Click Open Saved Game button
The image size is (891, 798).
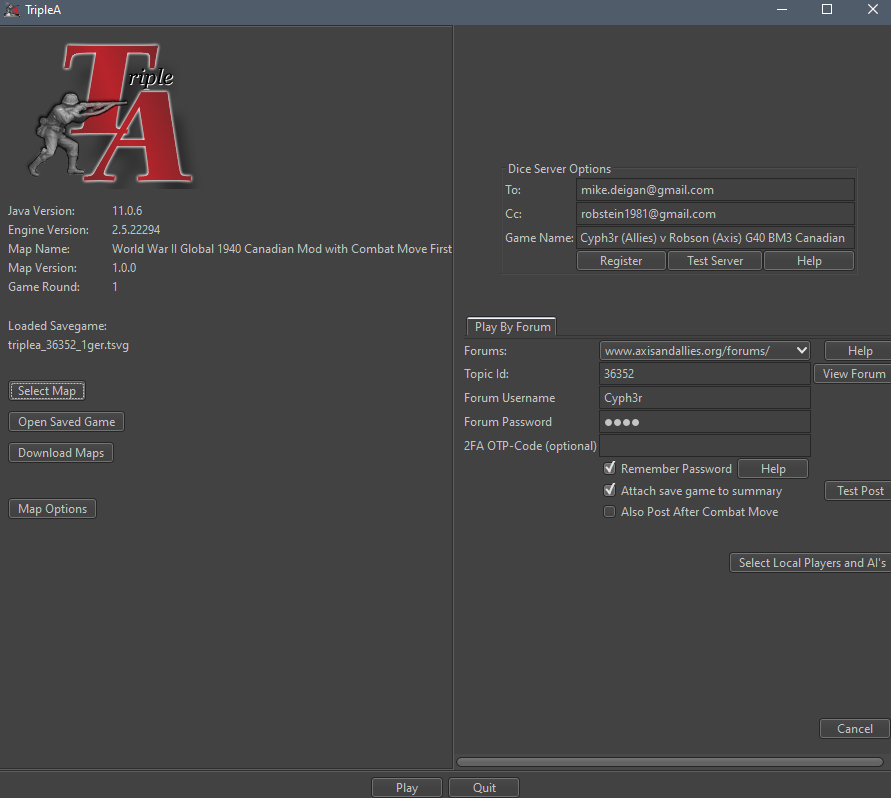pos(67,422)
